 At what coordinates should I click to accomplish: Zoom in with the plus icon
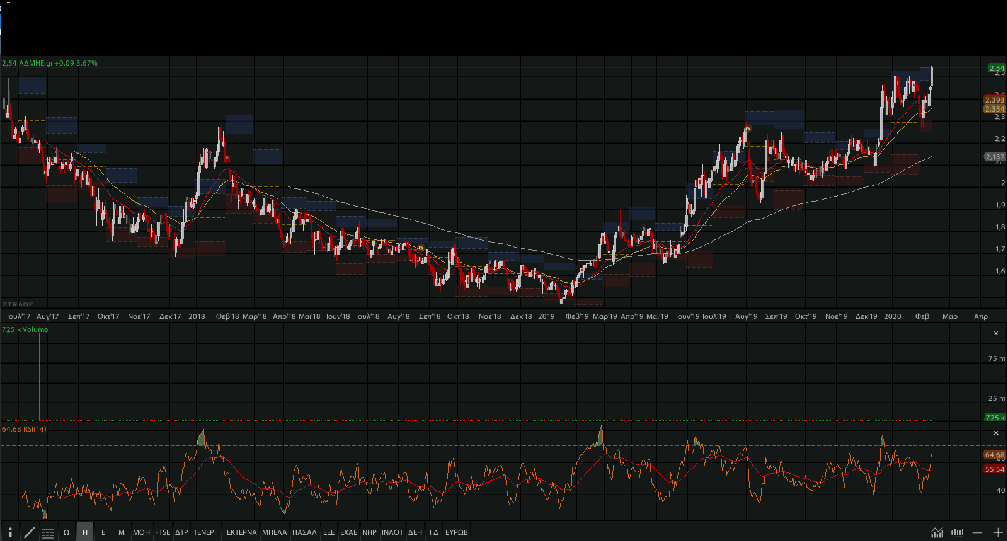click(x=996, y=532)
